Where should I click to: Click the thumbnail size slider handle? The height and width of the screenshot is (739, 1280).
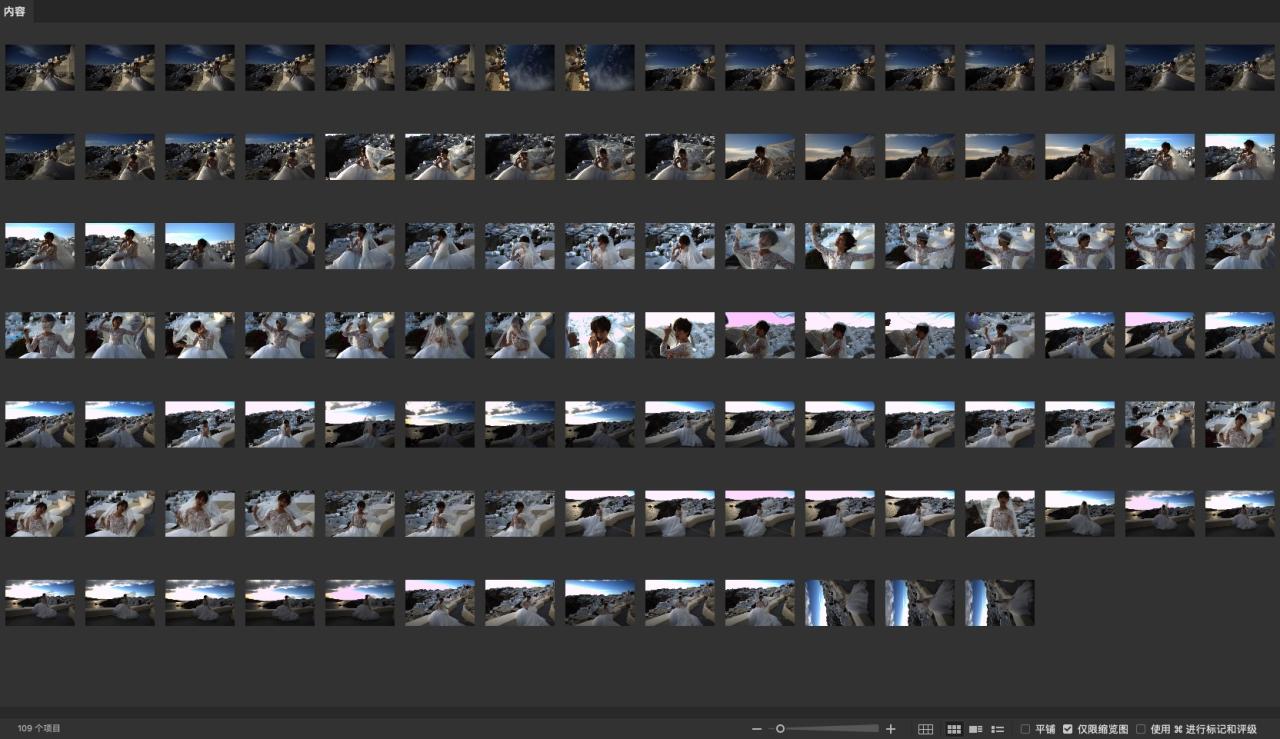780,729
